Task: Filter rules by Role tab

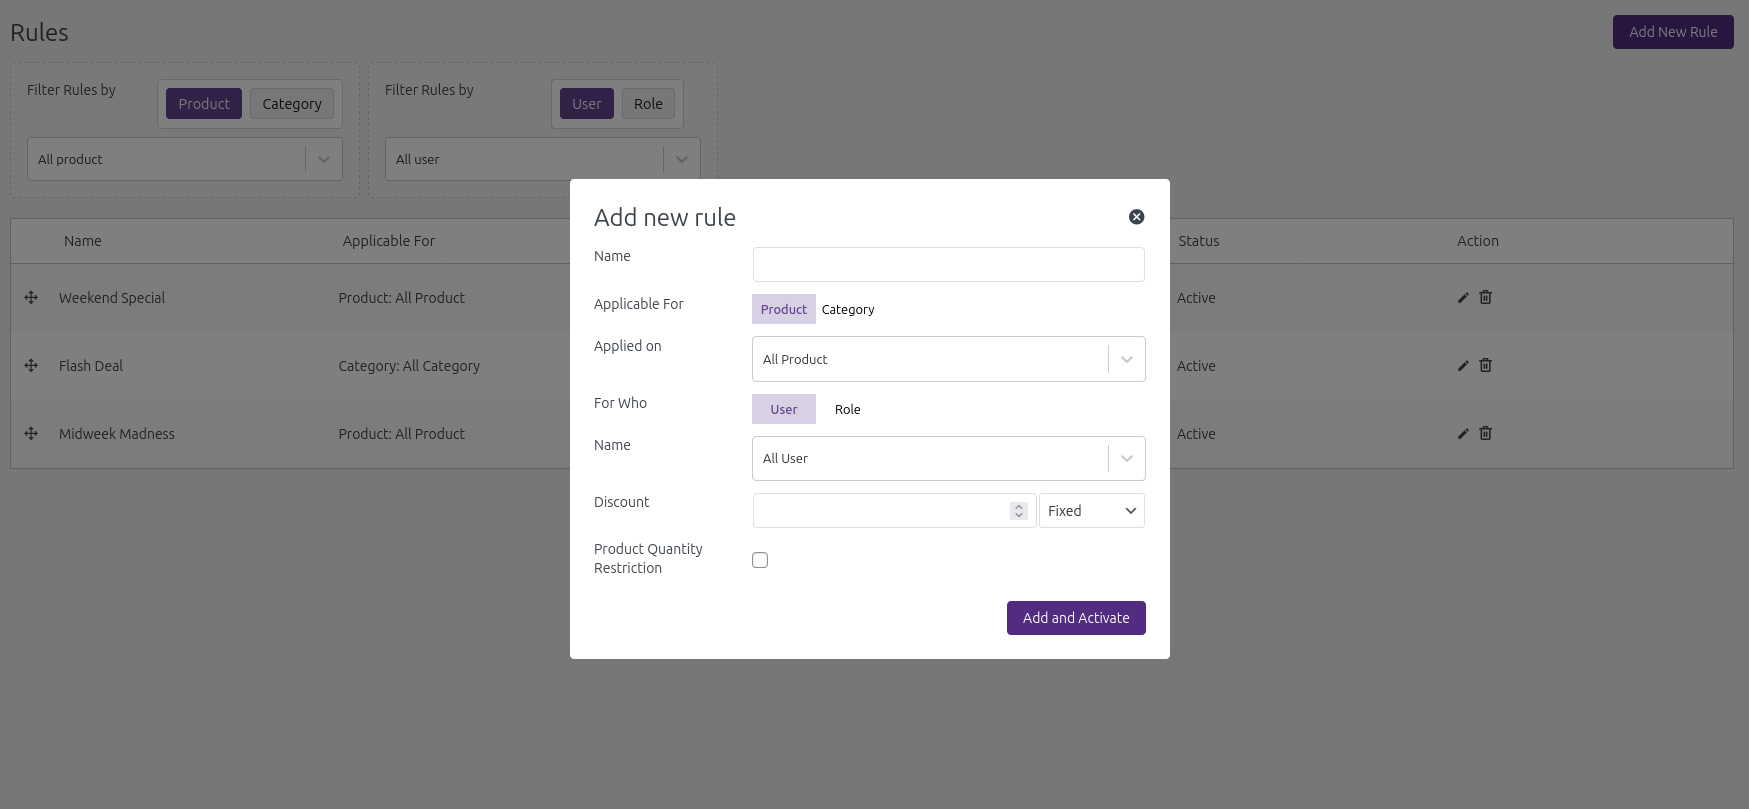Action: 648,104
